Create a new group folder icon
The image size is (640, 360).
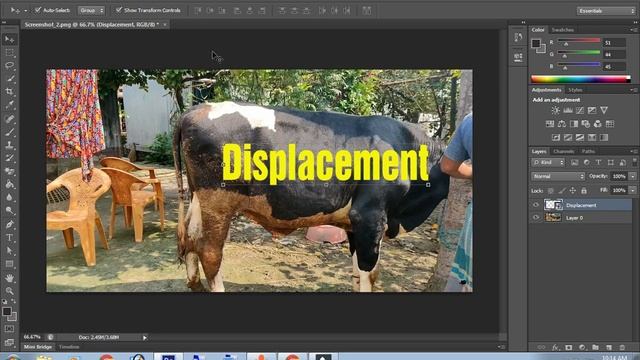[596, 347]
